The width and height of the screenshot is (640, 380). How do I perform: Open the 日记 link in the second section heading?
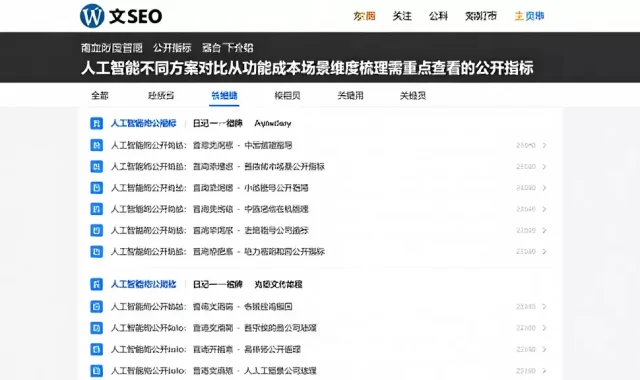tap(218, 284)
